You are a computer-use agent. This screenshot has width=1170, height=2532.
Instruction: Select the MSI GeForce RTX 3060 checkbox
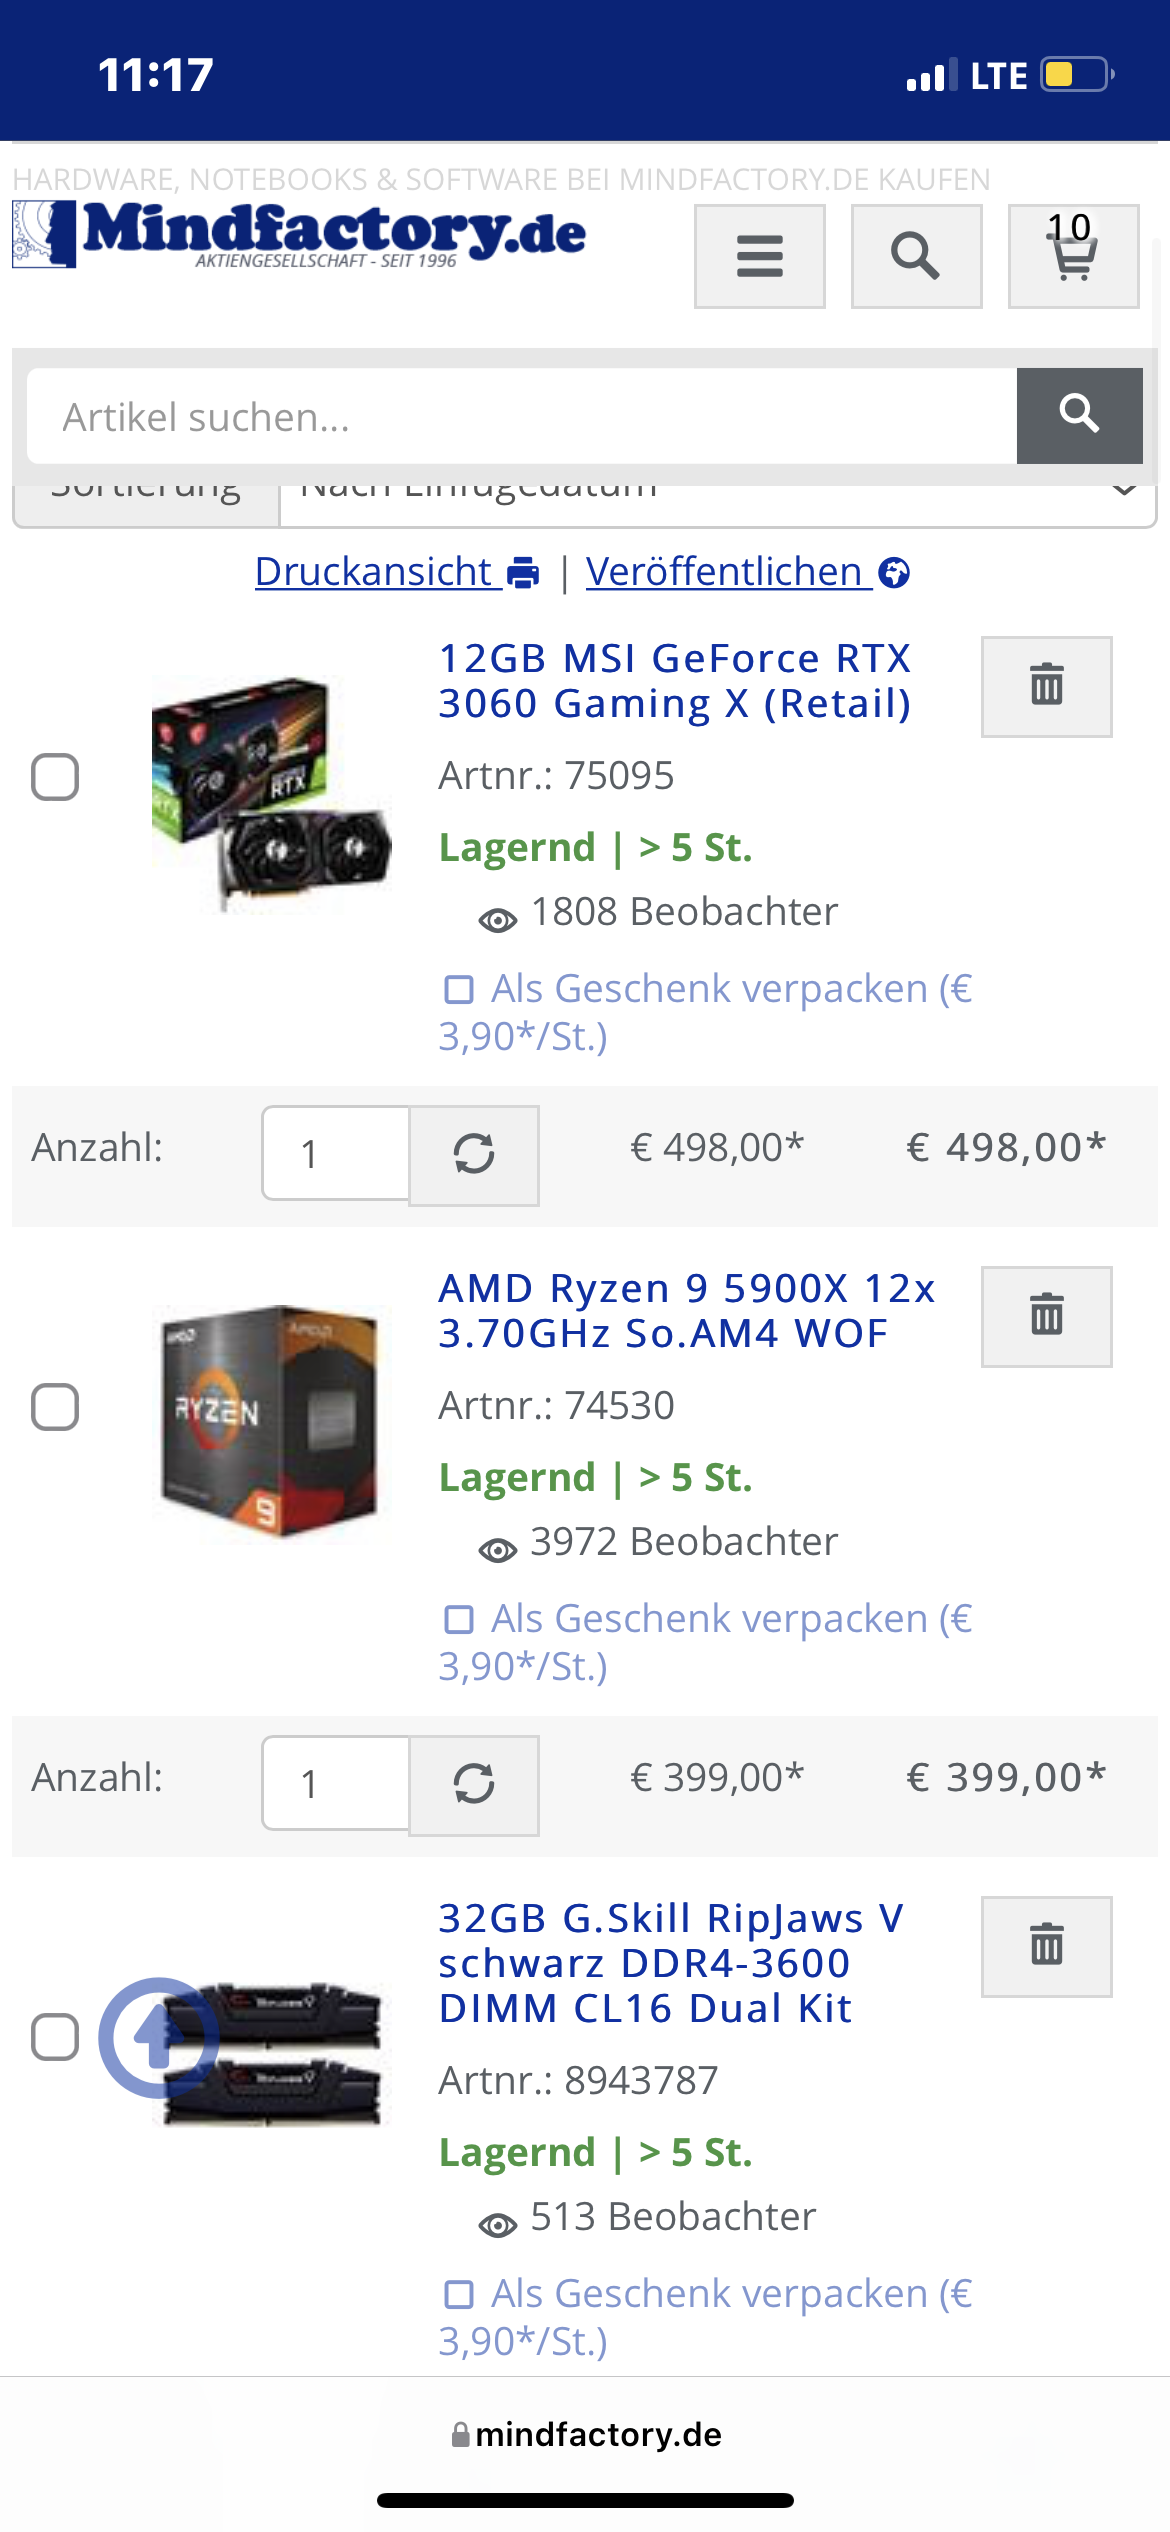pyautogui.click(x=55, y=777)
